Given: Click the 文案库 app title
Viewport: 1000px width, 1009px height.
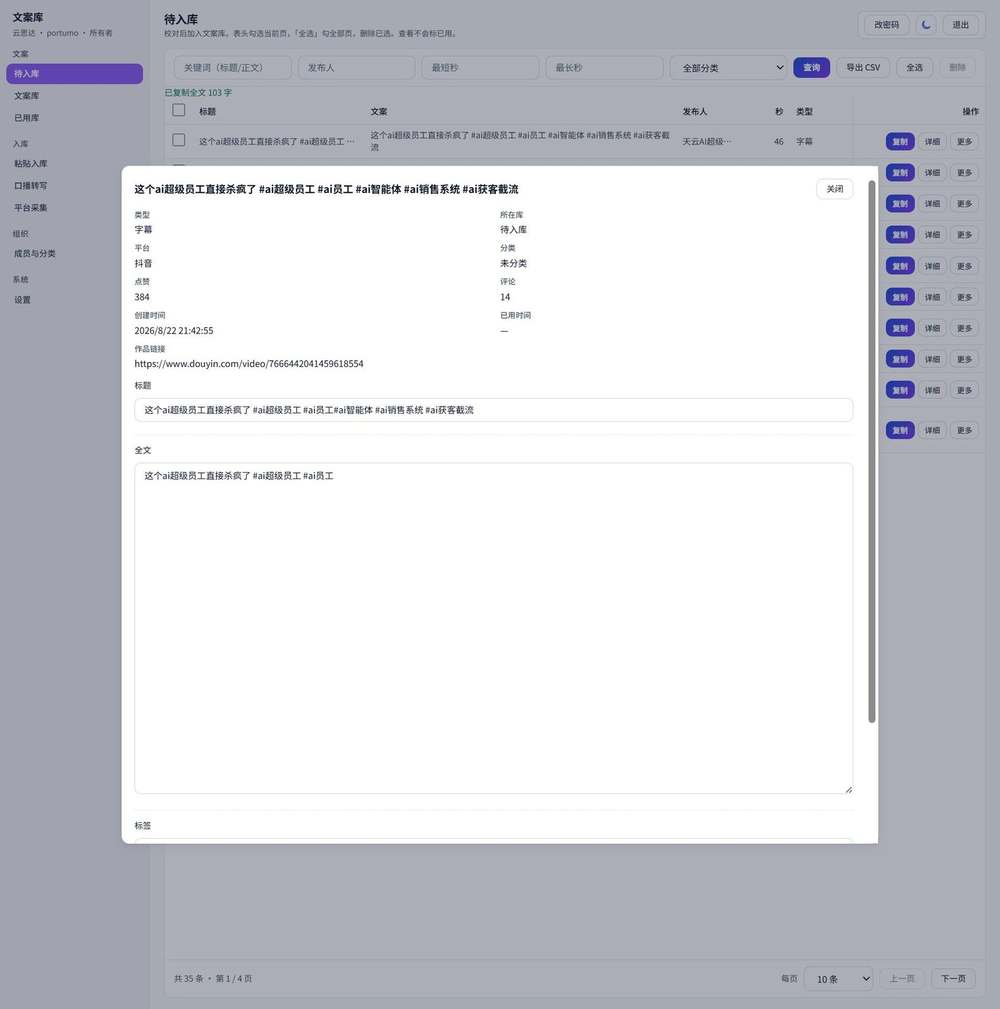Looking at the screenshot, I should coord(28,17).
